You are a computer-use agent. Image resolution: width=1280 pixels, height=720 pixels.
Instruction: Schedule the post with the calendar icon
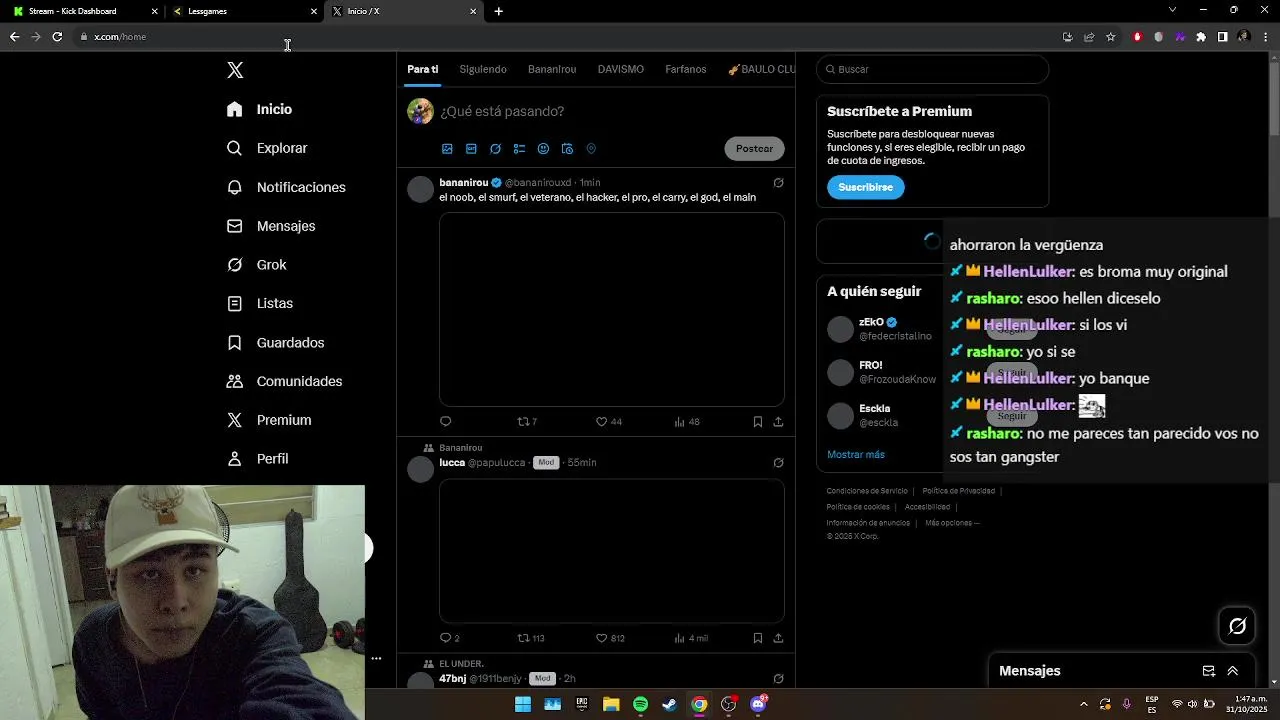pyautogui.click(x=567, y=149)
